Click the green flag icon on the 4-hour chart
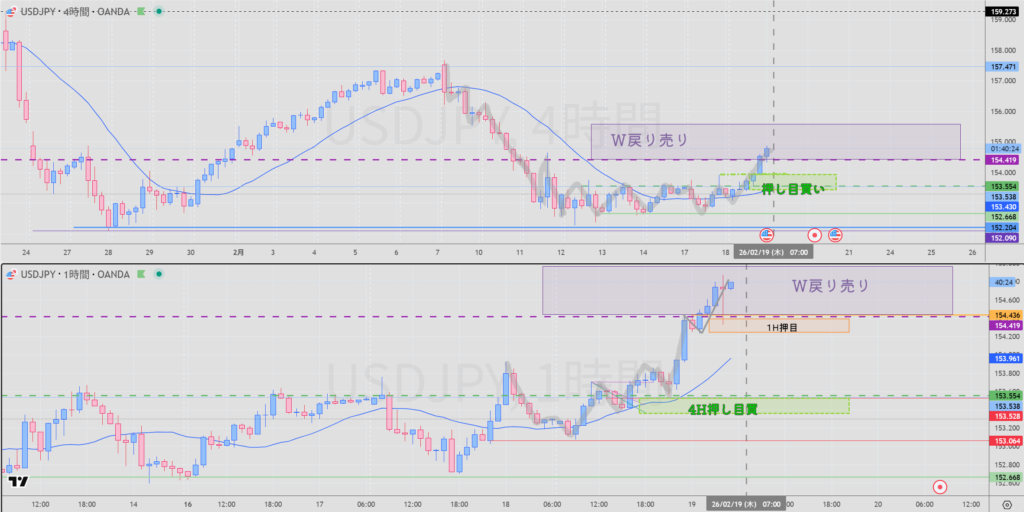Image resolution: width=1024 pixels, height=512 pixels. [x=142, y=11]
